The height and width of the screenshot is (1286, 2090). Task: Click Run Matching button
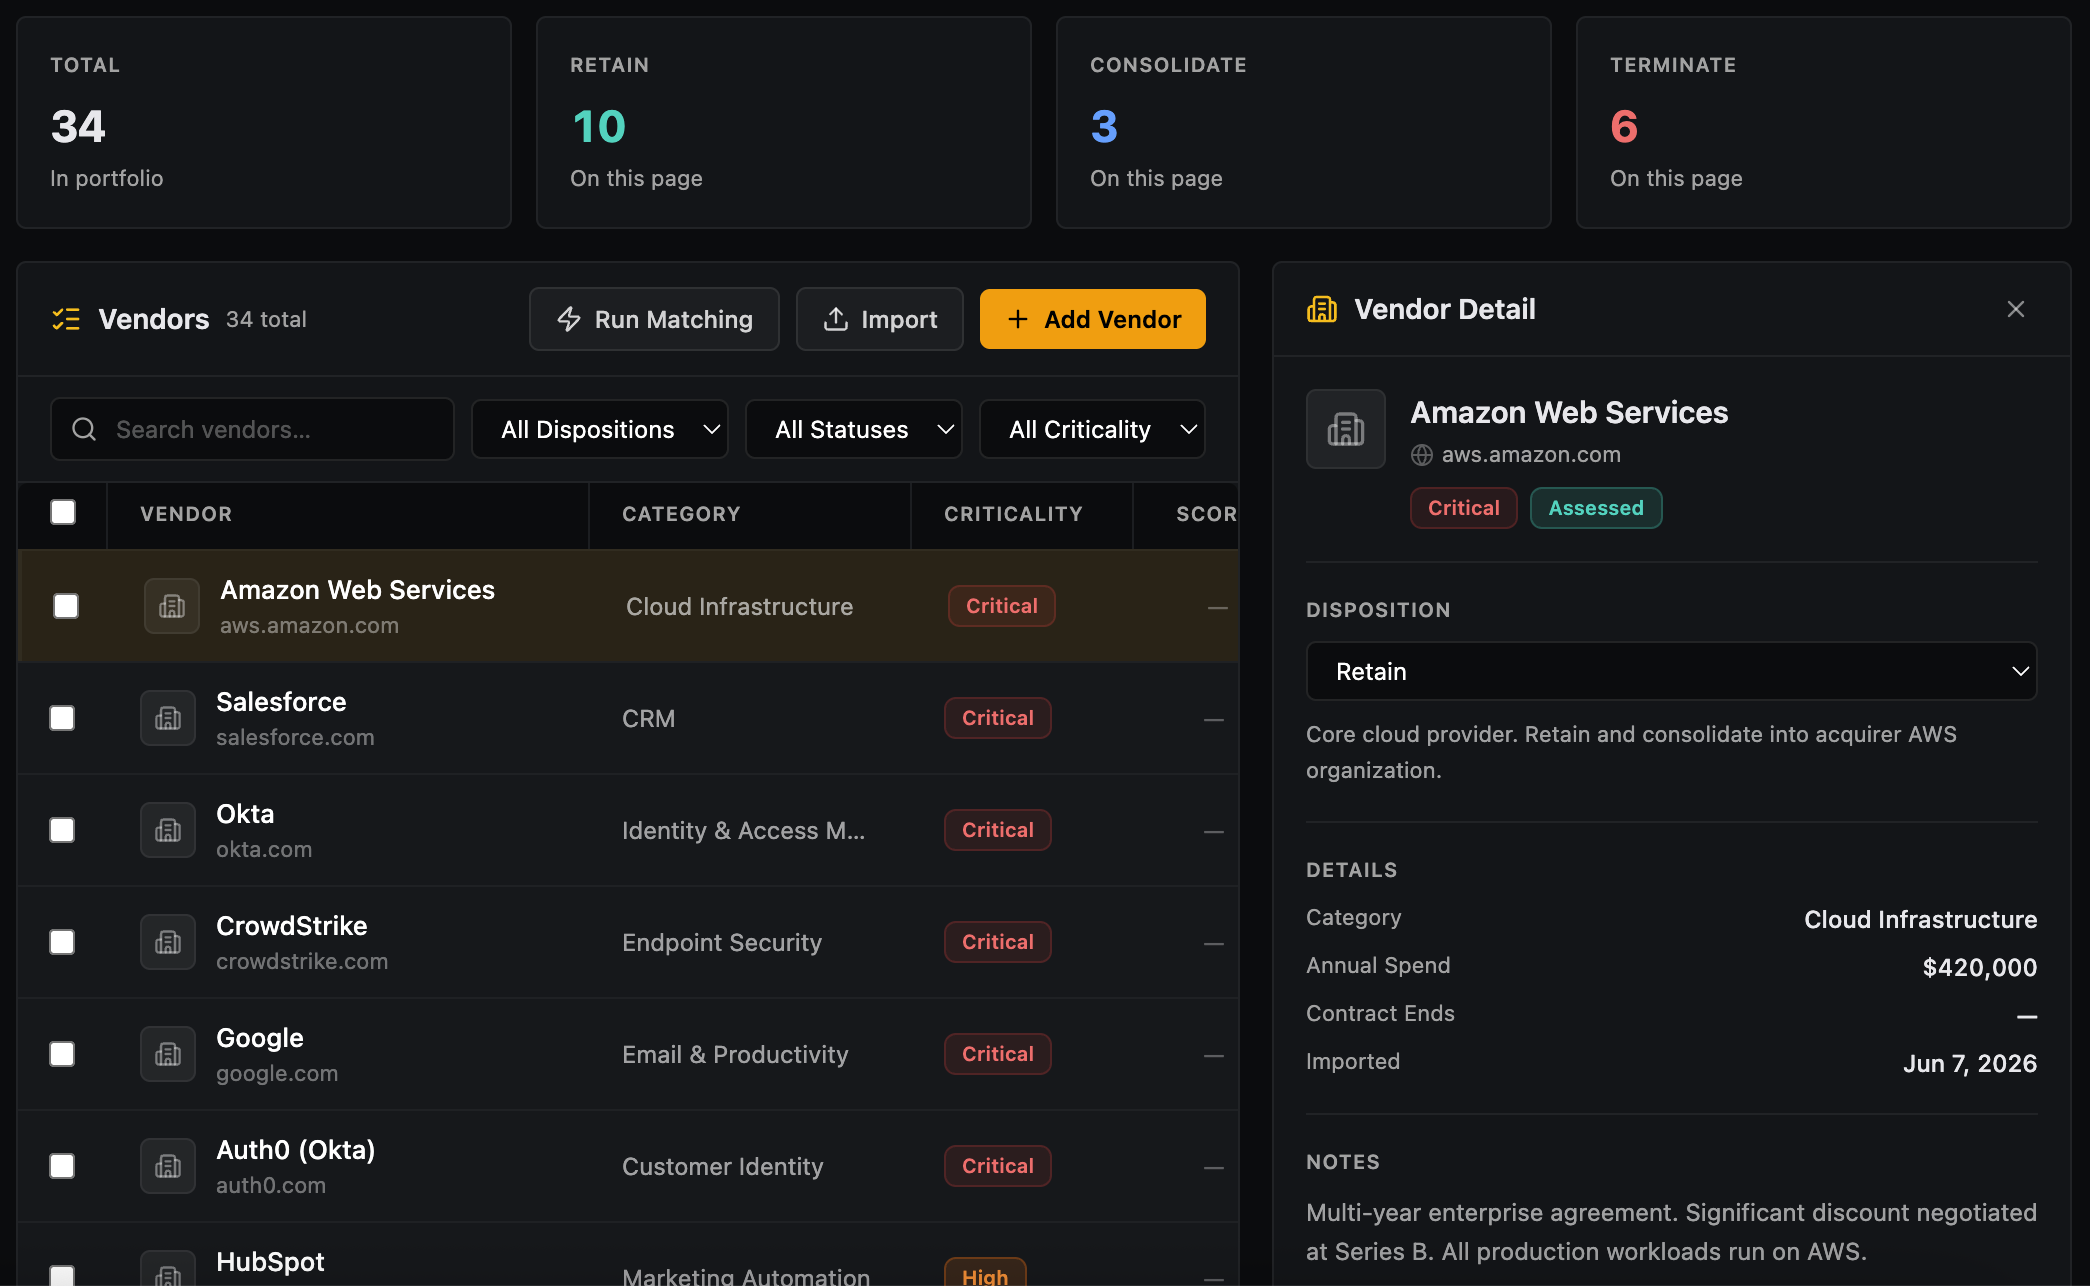(654, 319)
